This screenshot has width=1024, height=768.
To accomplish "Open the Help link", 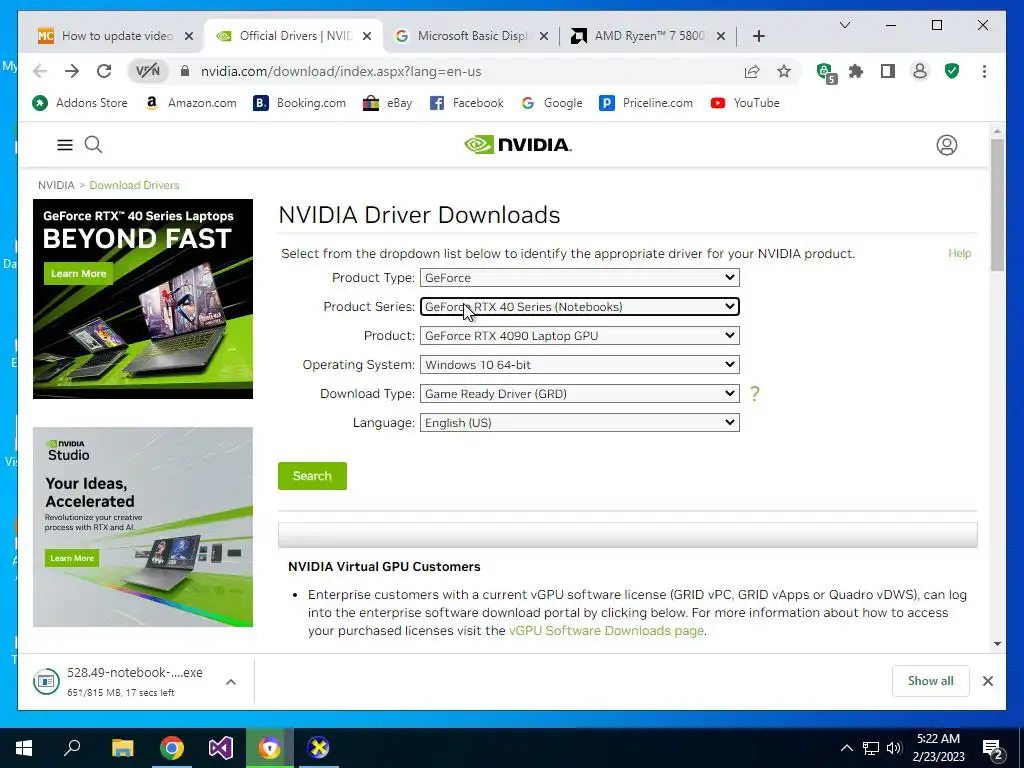I will point(959,253).
